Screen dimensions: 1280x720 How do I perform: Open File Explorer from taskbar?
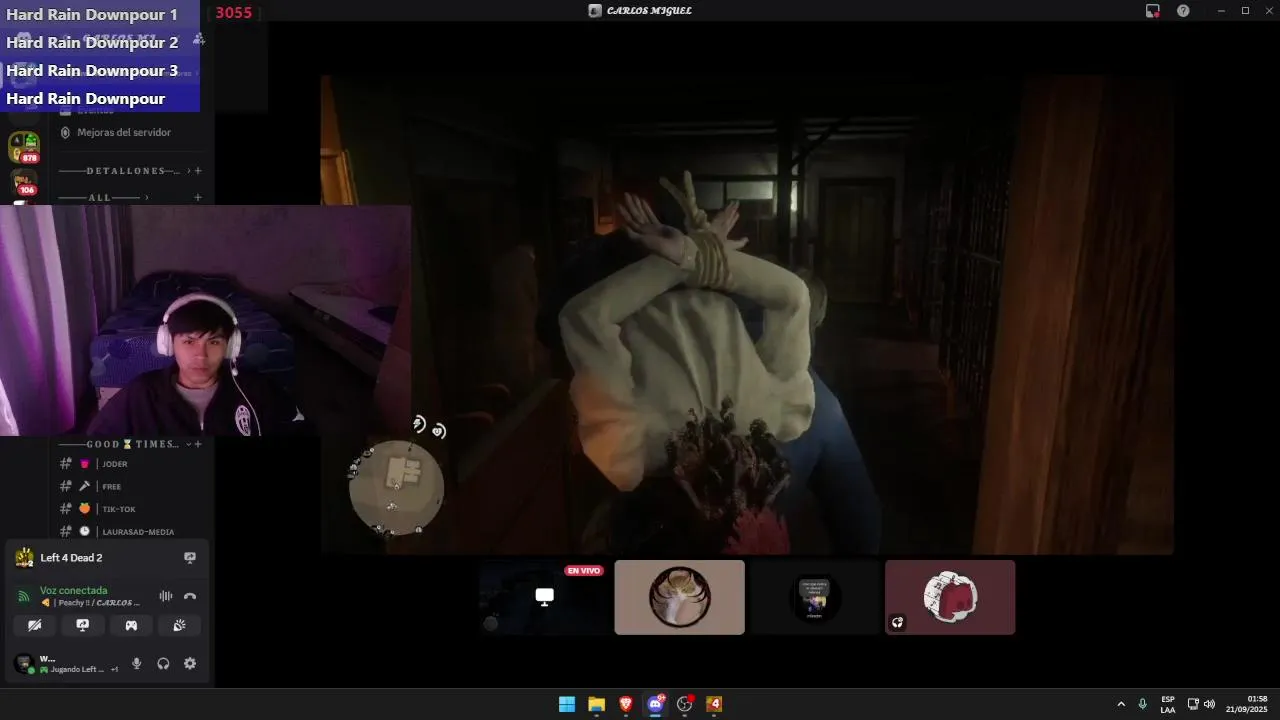pyautogui.click(x=596, y=704)
